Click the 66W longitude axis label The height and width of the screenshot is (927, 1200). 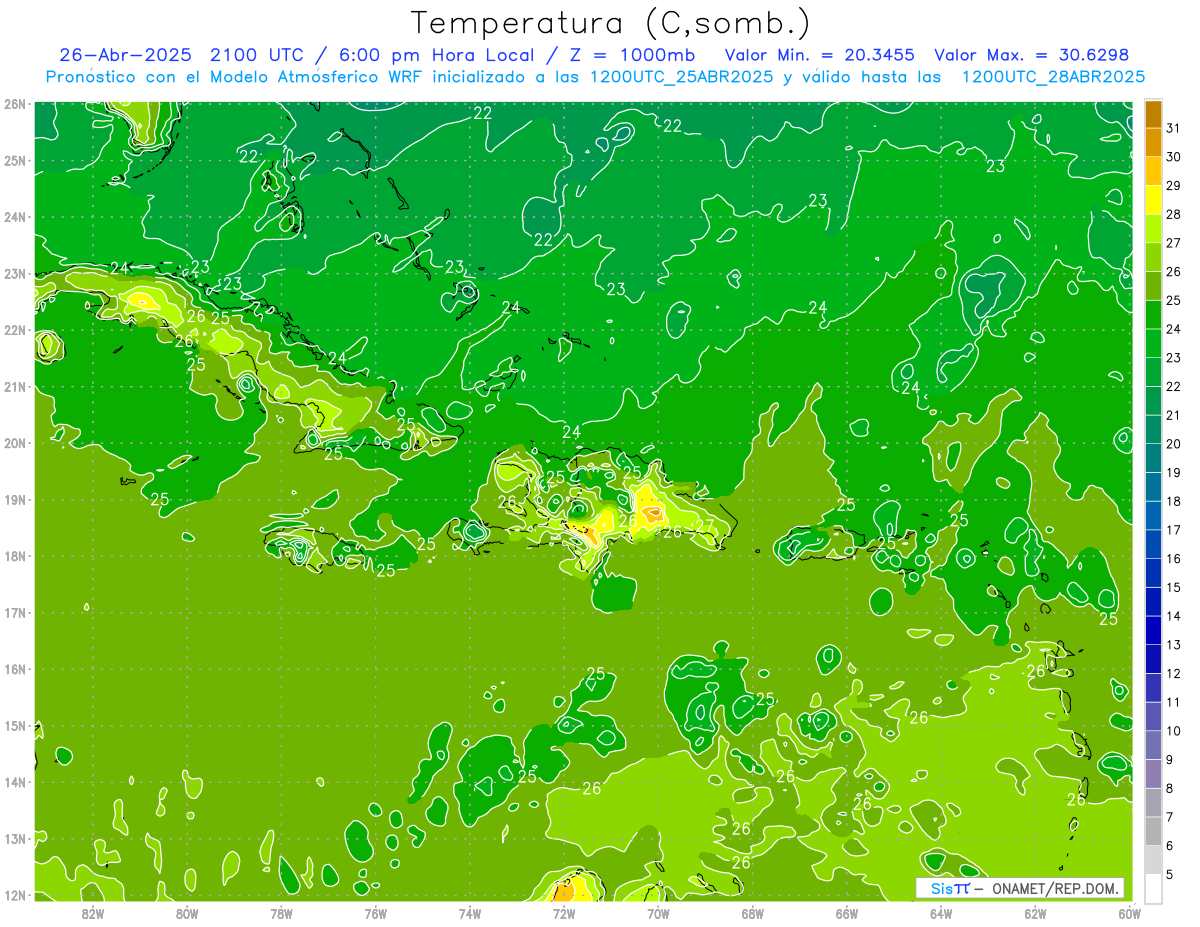point(847,912)
